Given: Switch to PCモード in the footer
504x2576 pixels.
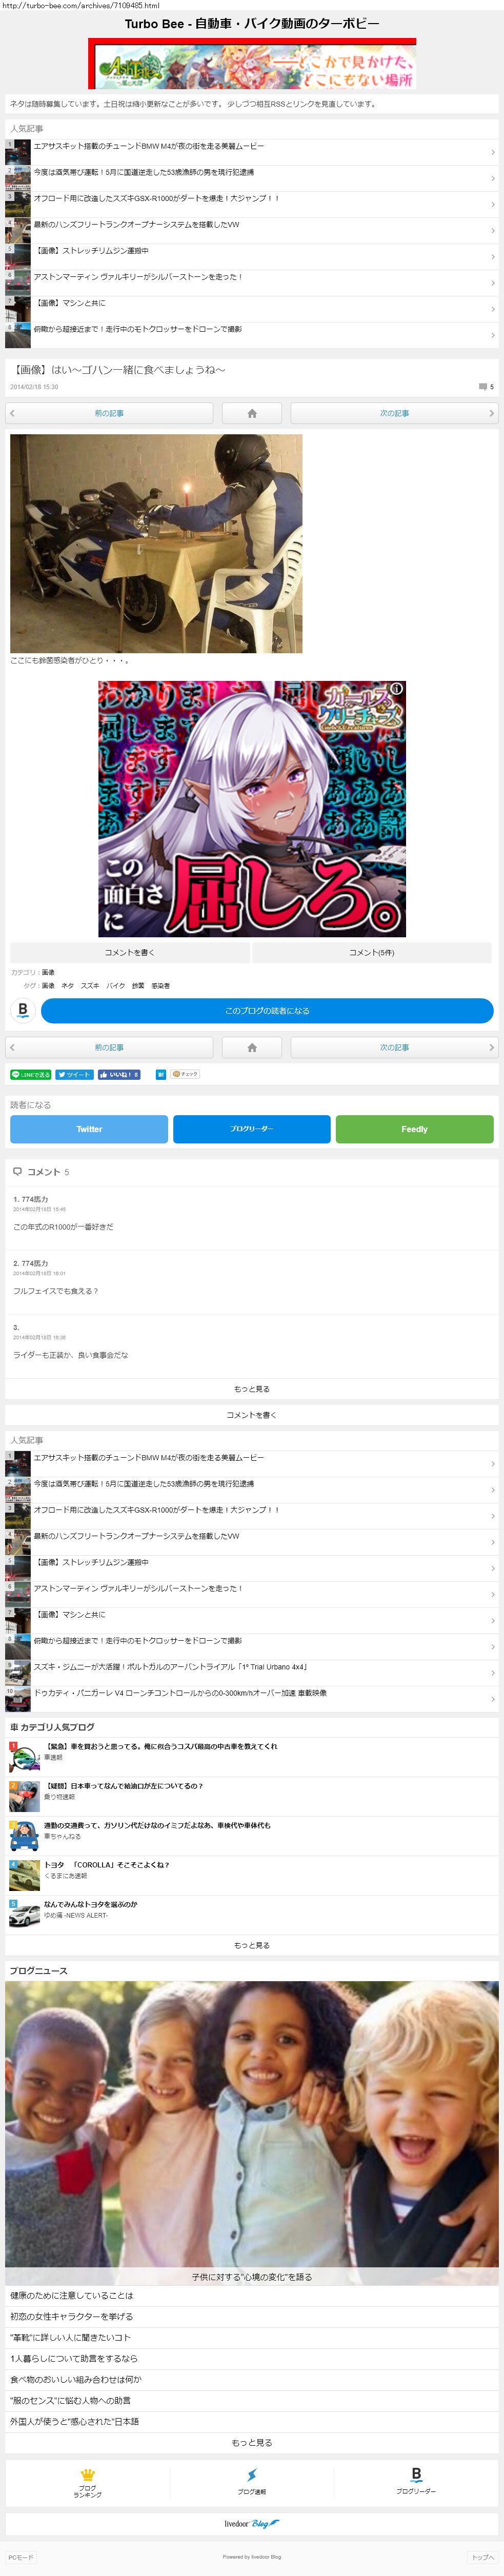Looking at the screenshot, I should coord(21,2557).
